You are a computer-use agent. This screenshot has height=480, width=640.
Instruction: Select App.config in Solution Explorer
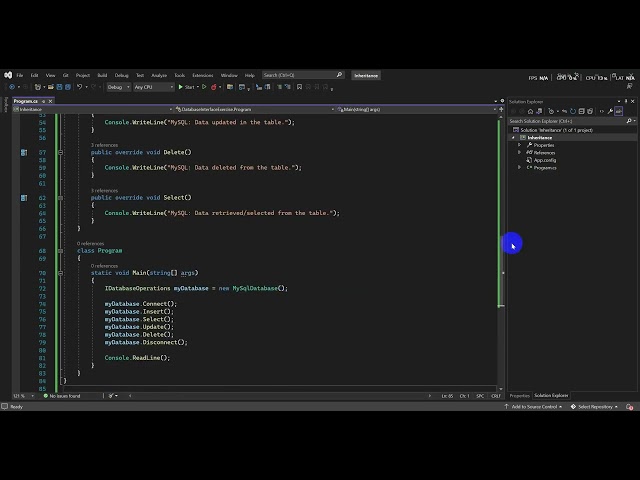click(544, 160)
